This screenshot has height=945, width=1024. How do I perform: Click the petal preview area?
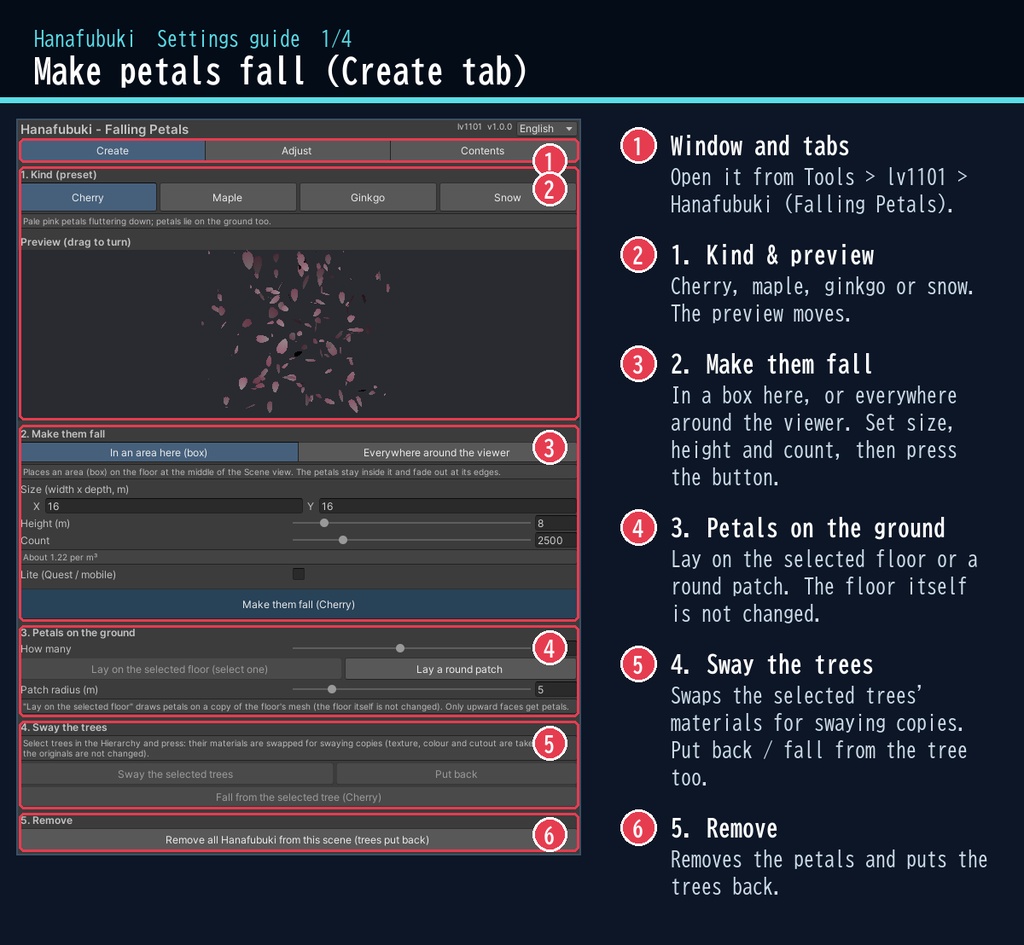(299, 333)
